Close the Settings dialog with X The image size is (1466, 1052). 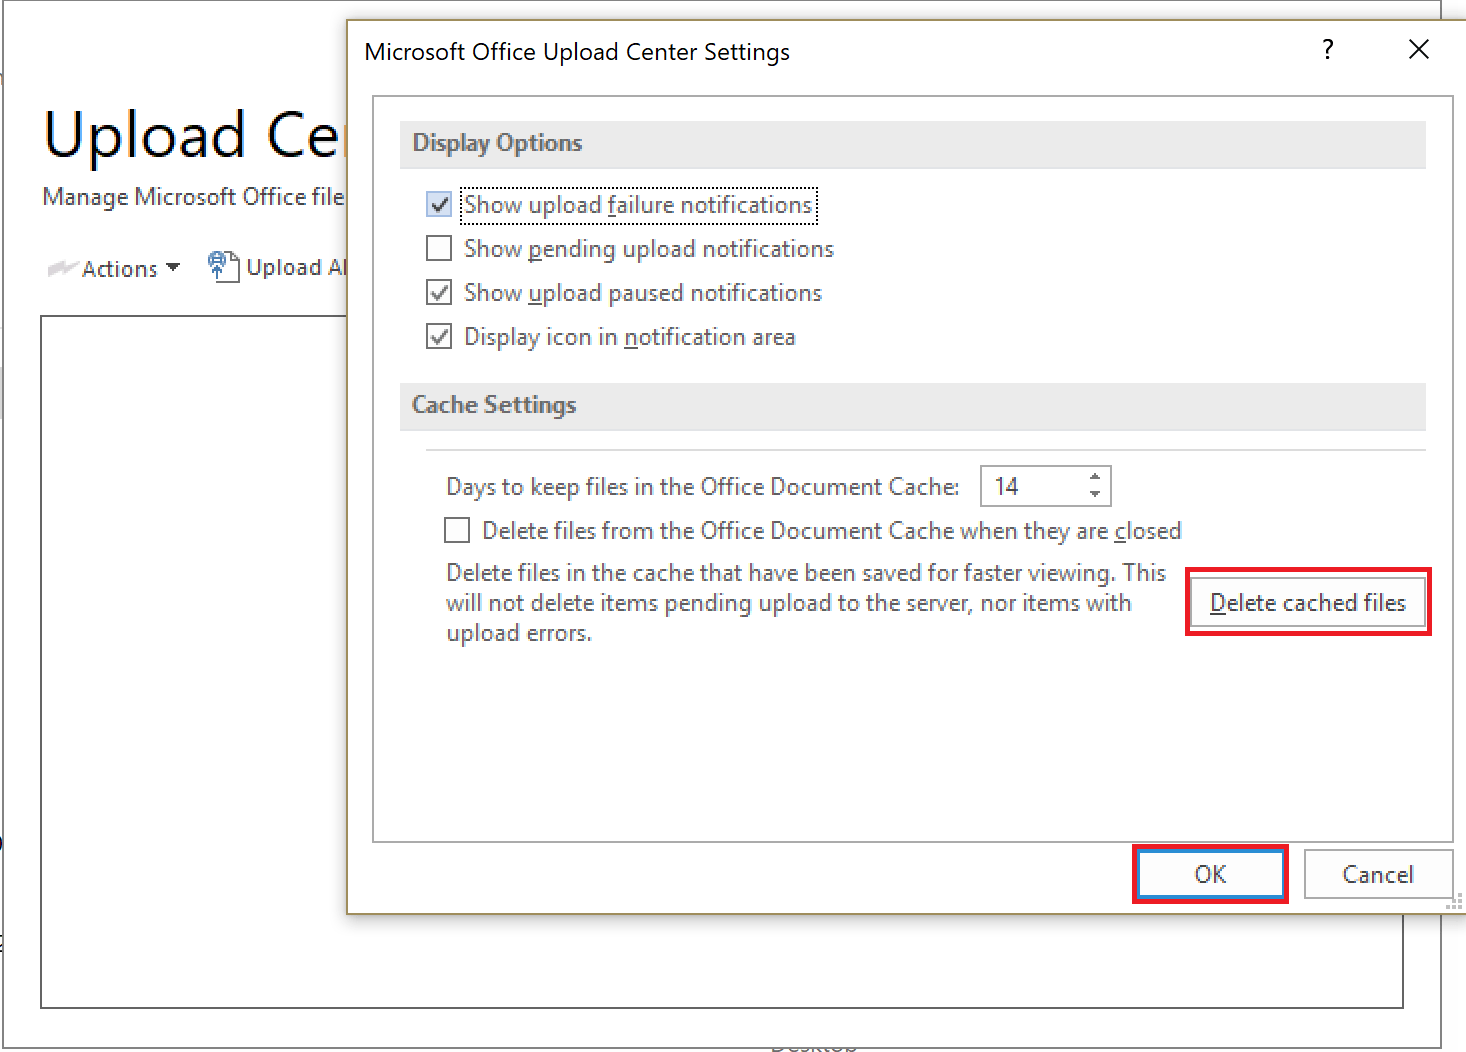(1419, 48)
